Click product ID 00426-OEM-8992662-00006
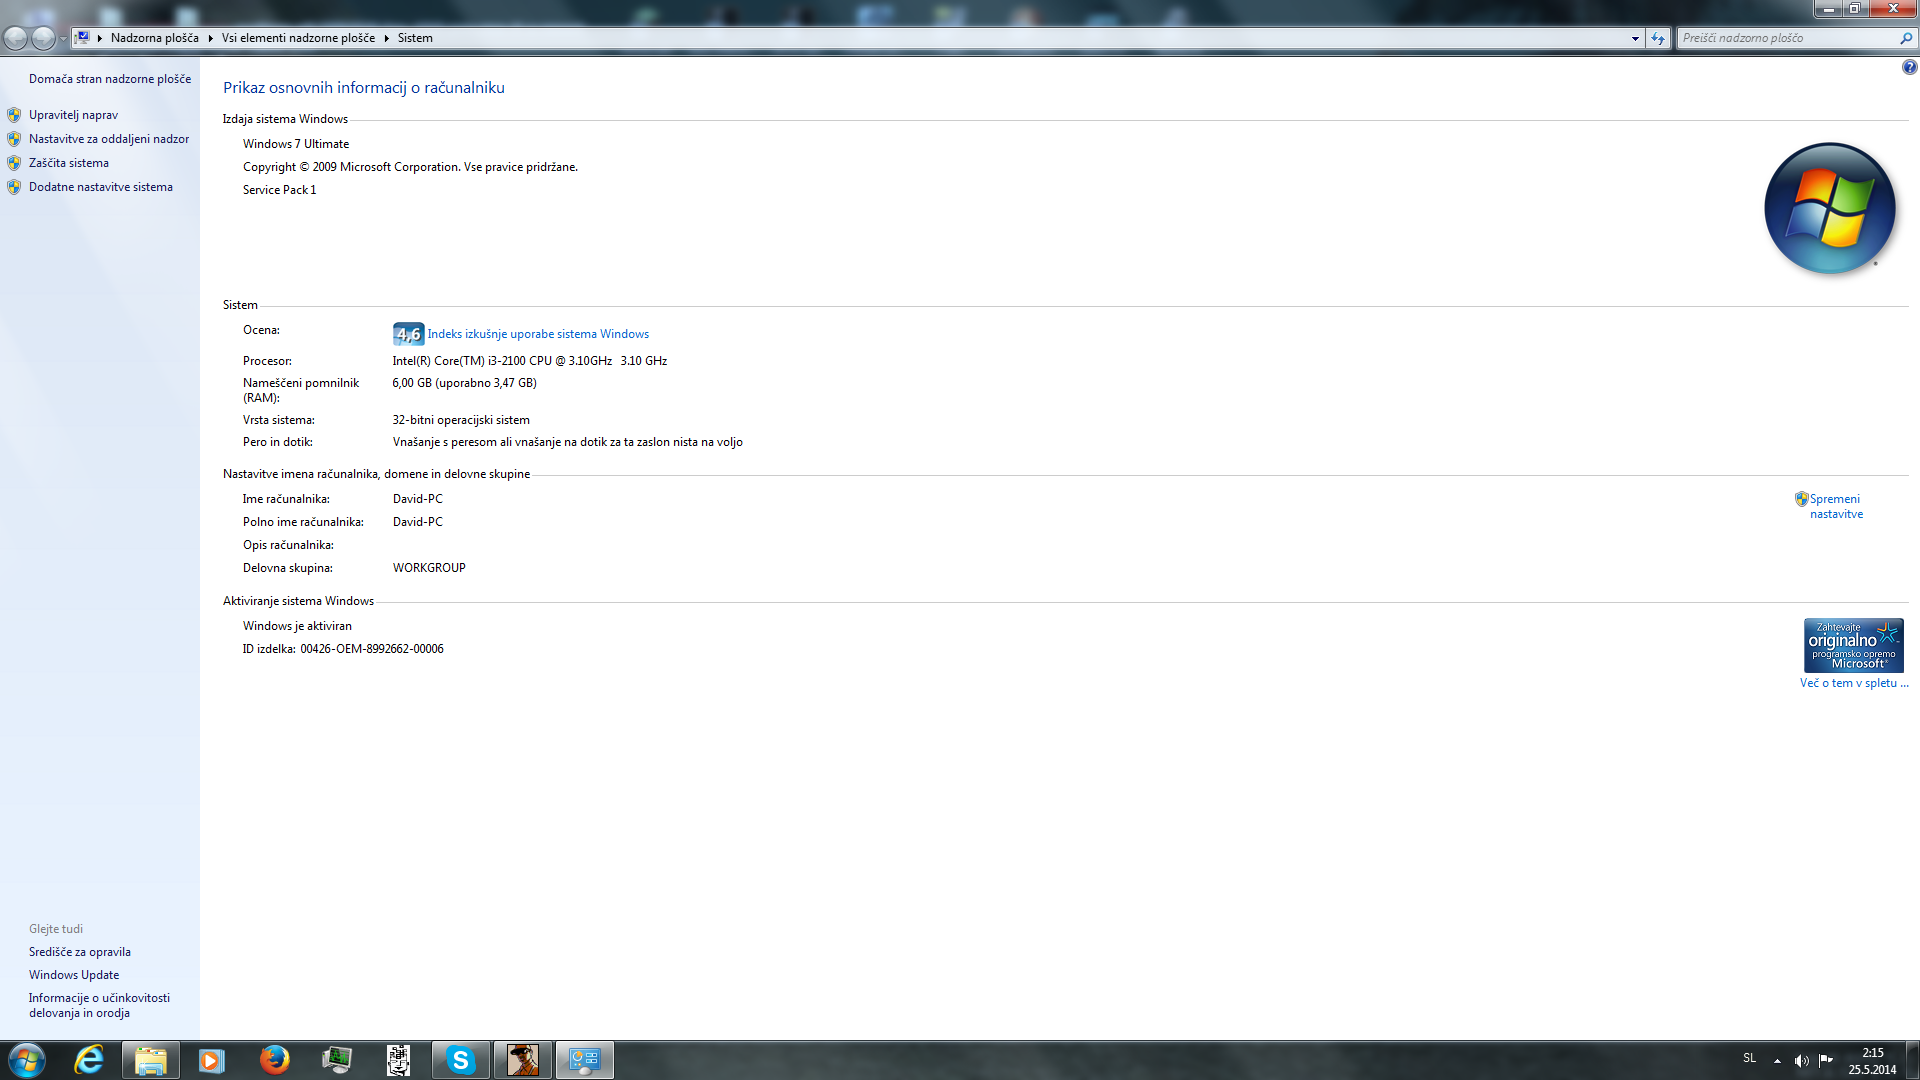 (x=372, y=649)
